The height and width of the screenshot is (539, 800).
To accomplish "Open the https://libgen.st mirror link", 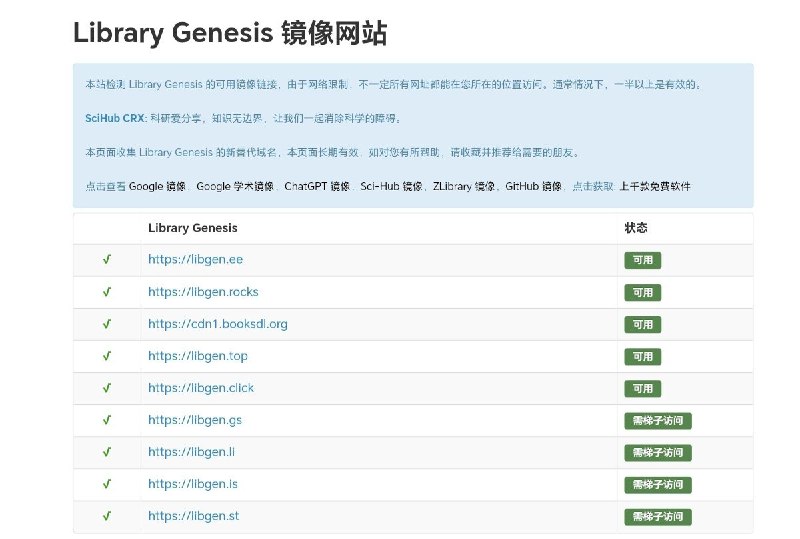I will click(193, 516).
